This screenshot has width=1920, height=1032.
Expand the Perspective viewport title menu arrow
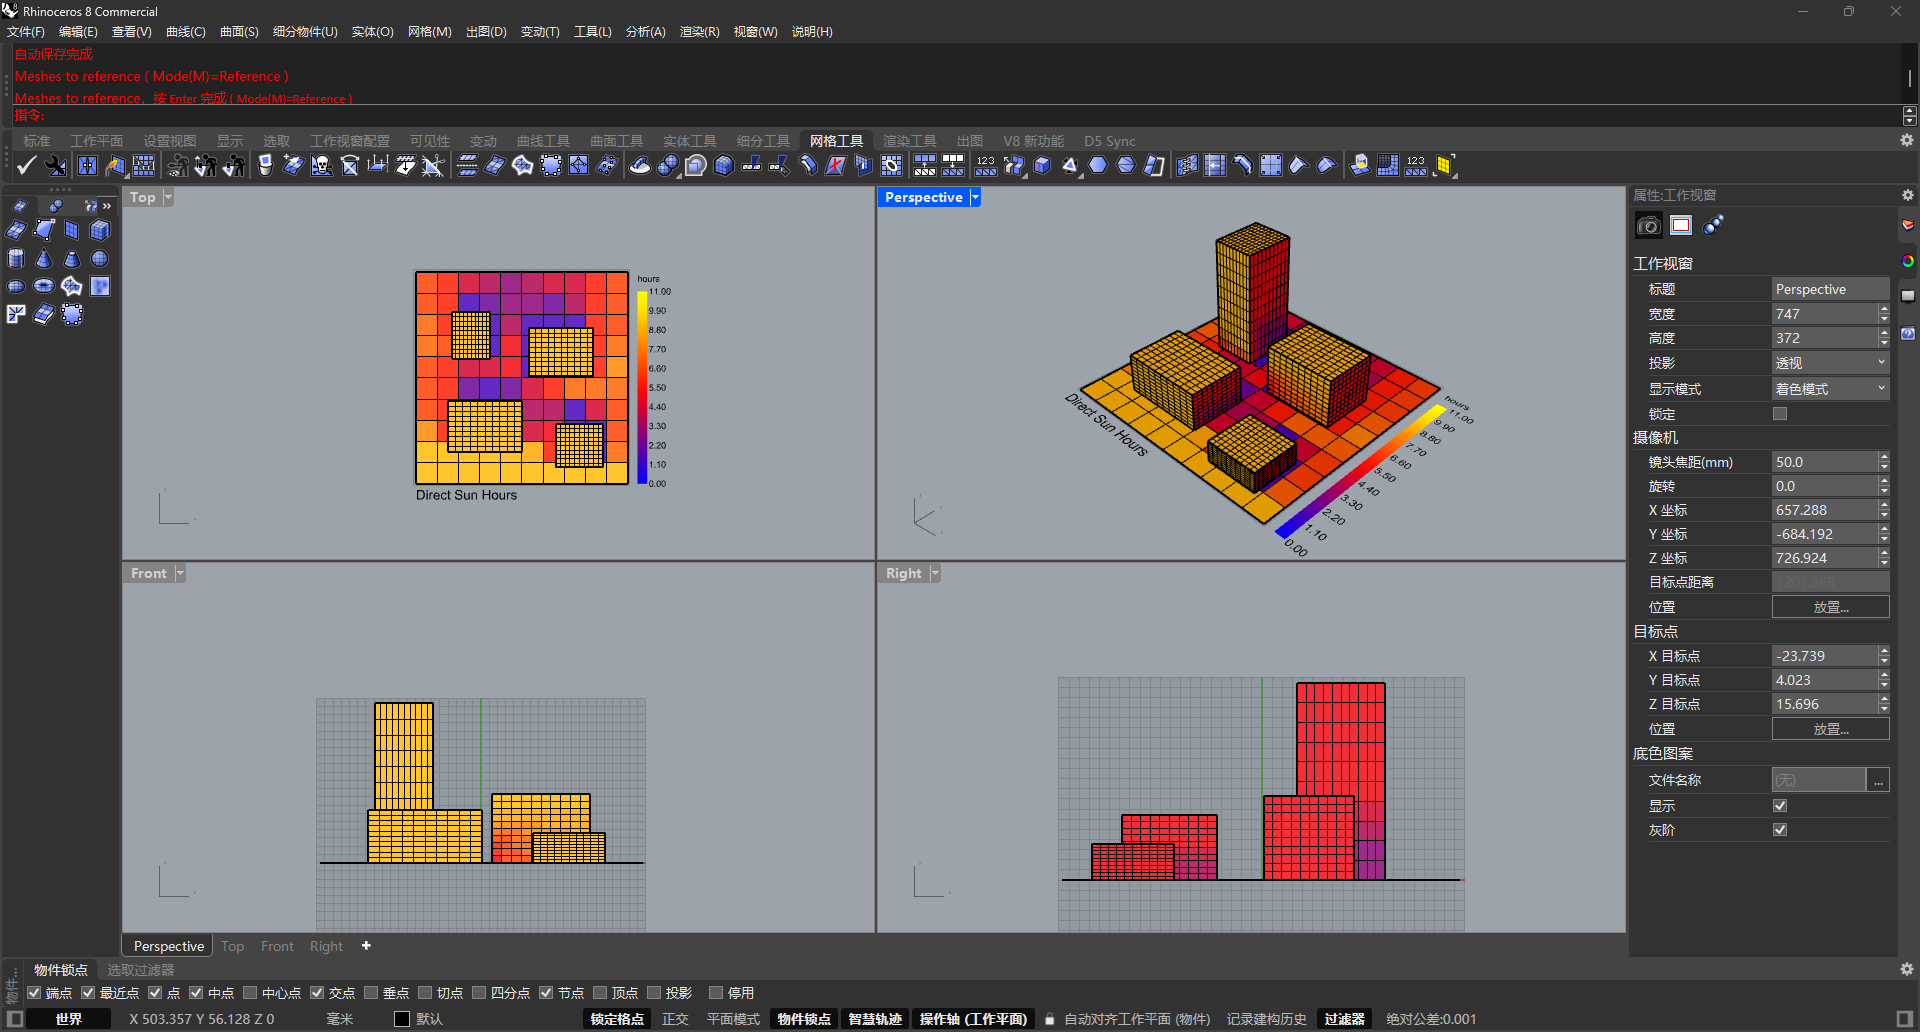point(975,197)
